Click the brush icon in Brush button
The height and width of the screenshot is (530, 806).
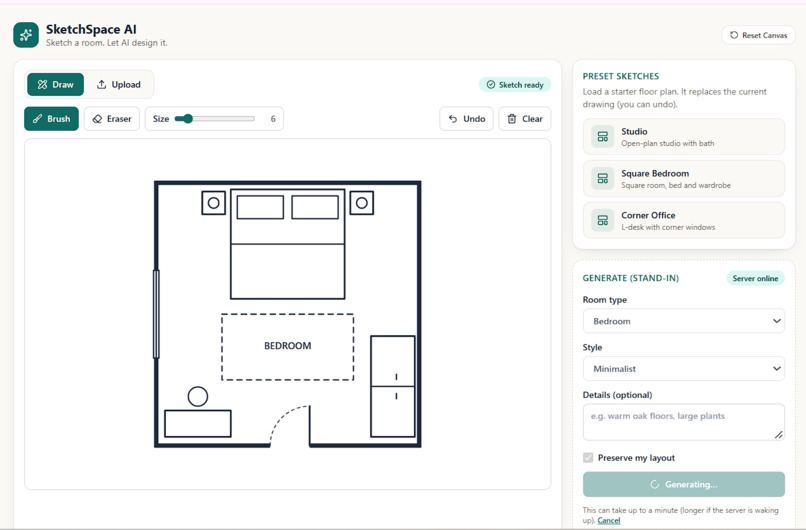[x=37, y=119]
